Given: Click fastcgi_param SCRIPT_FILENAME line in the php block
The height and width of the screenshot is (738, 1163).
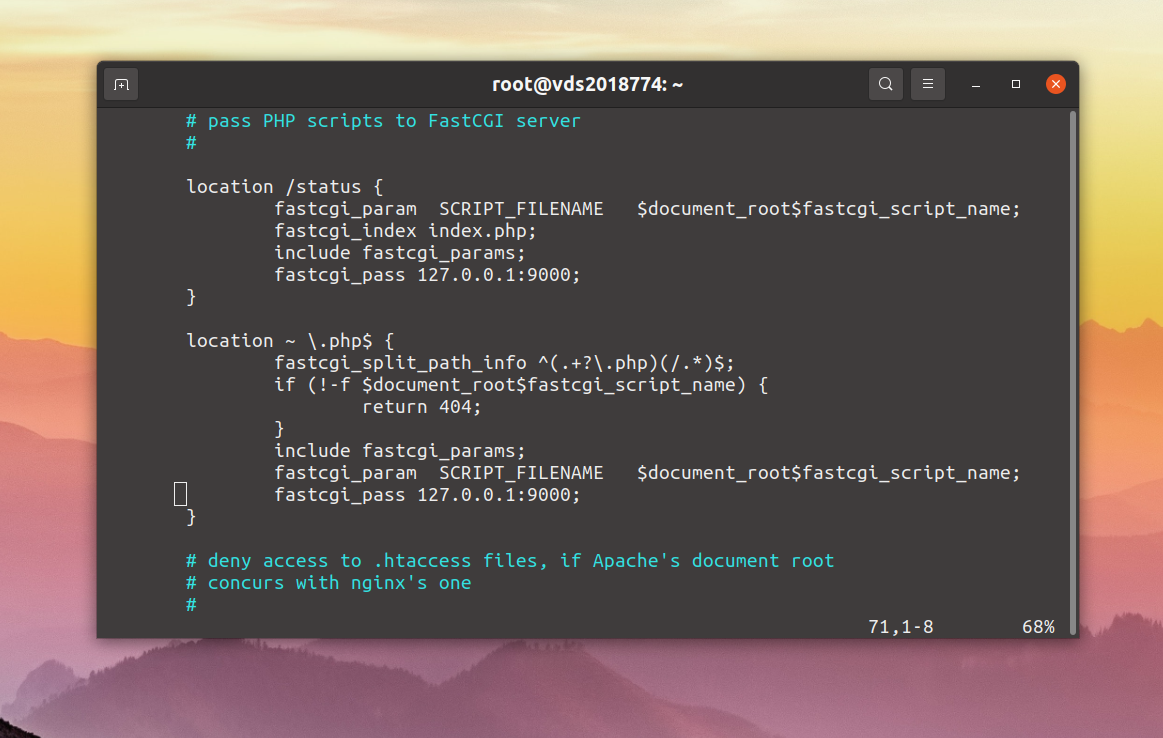Looking at the screenshot, I should pyautogui.click(x=648, y=473).
